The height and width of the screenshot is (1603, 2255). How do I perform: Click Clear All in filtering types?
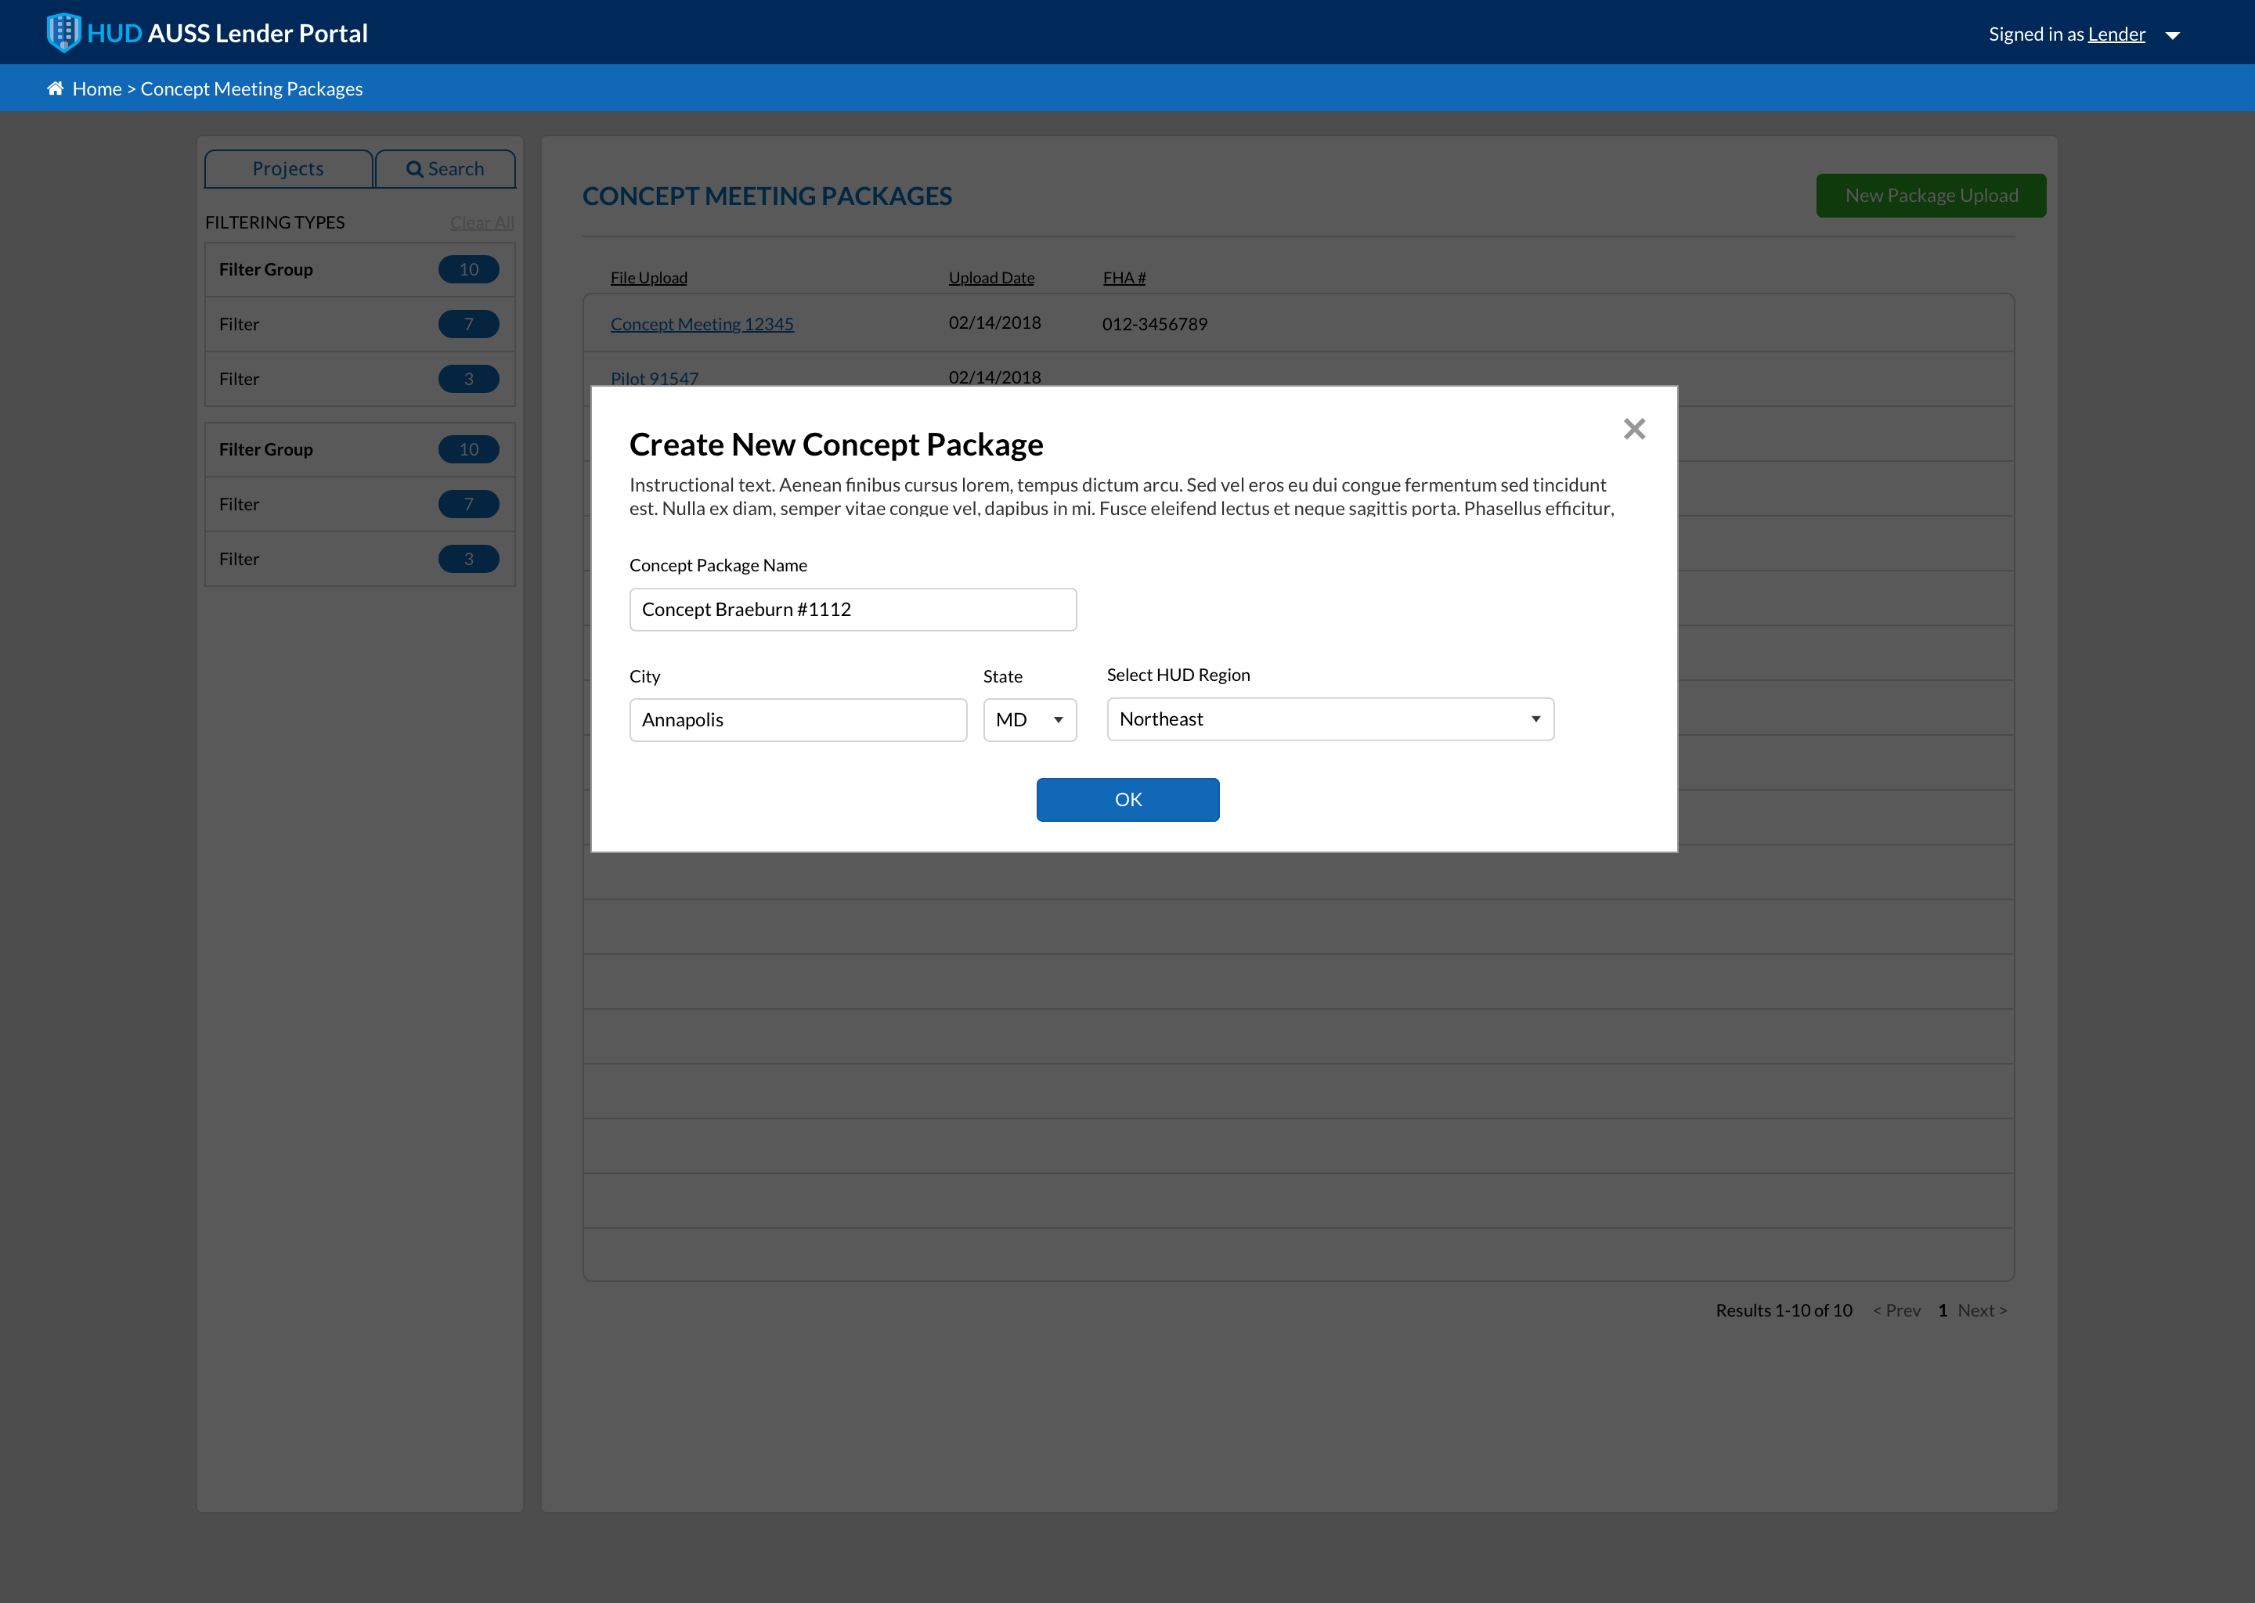(x=481, y=222)
